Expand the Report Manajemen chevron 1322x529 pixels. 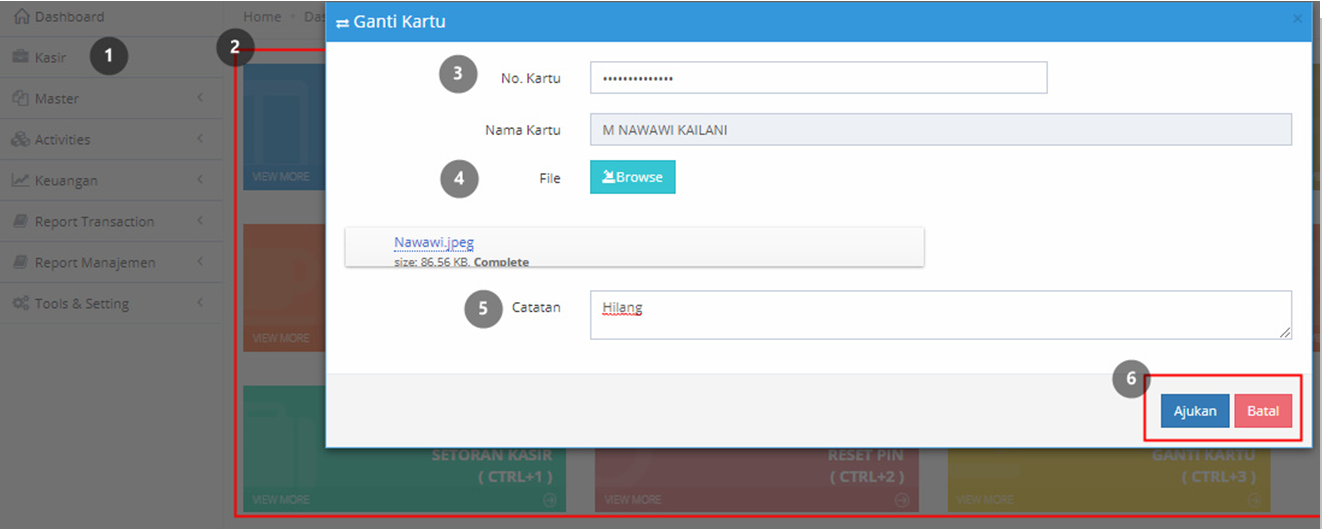pos(200,262)
